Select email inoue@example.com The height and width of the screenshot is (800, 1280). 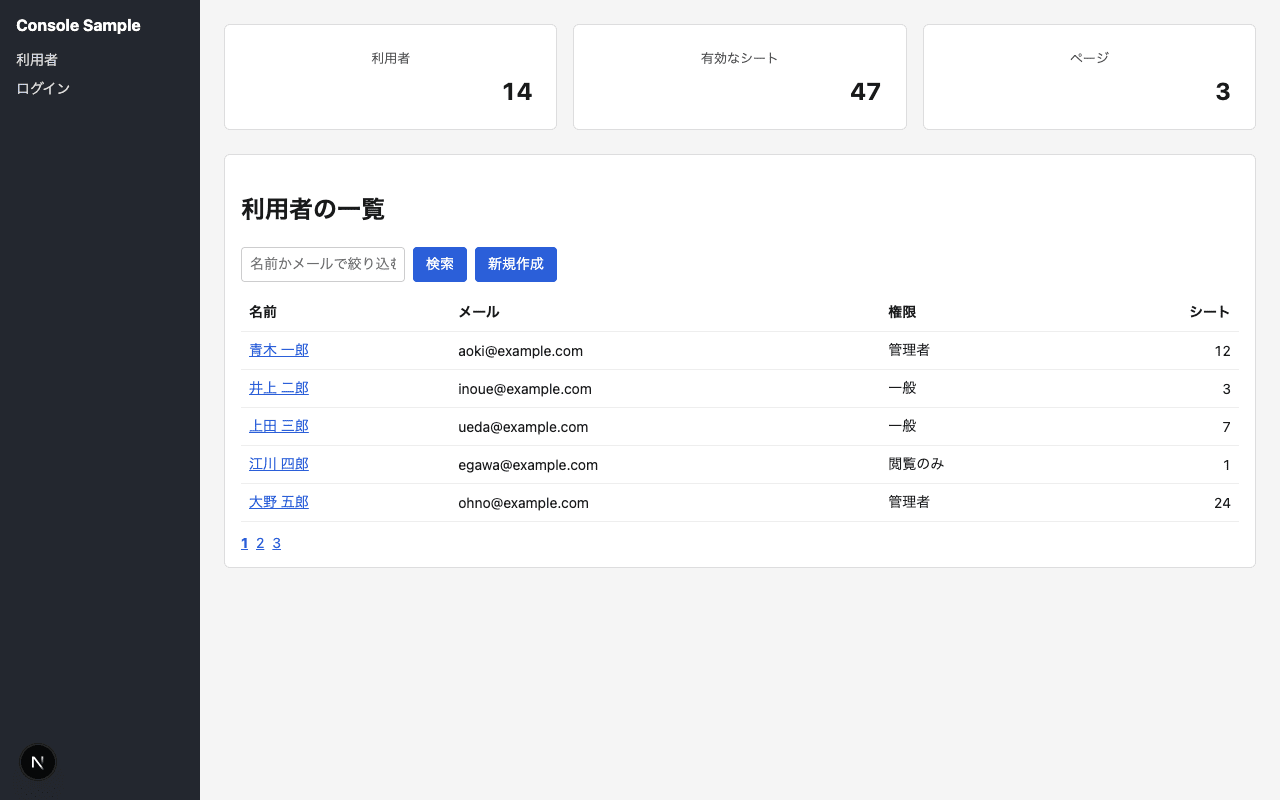tap(525, 389)
